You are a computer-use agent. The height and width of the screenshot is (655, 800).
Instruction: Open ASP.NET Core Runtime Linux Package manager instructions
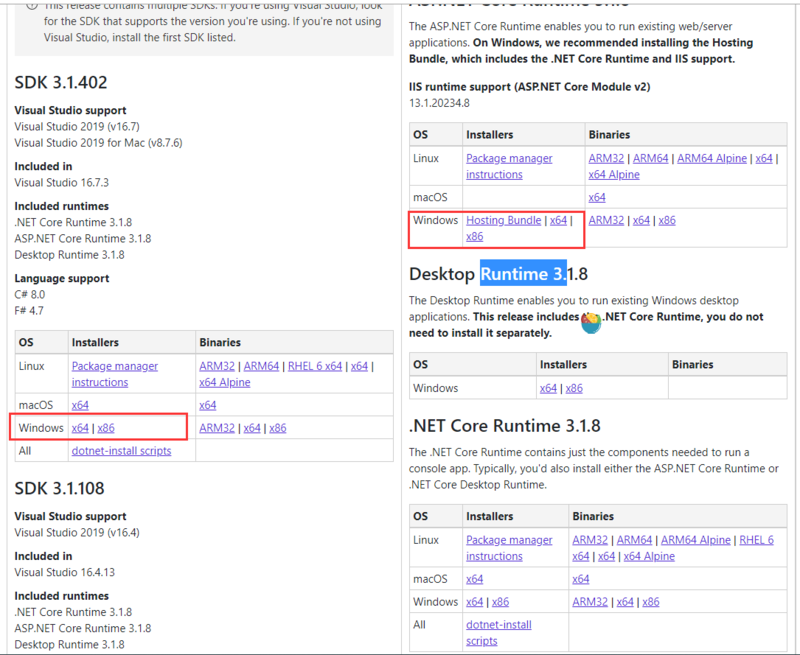click(509, 166)
